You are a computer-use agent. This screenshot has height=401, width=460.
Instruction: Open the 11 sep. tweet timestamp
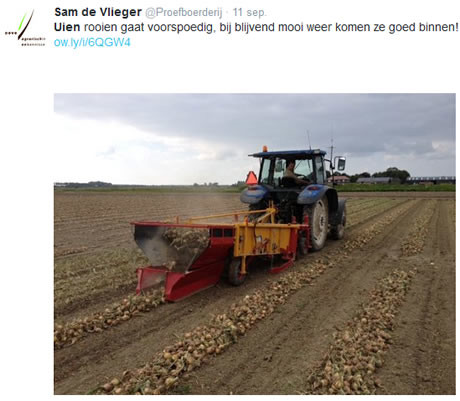250,12
